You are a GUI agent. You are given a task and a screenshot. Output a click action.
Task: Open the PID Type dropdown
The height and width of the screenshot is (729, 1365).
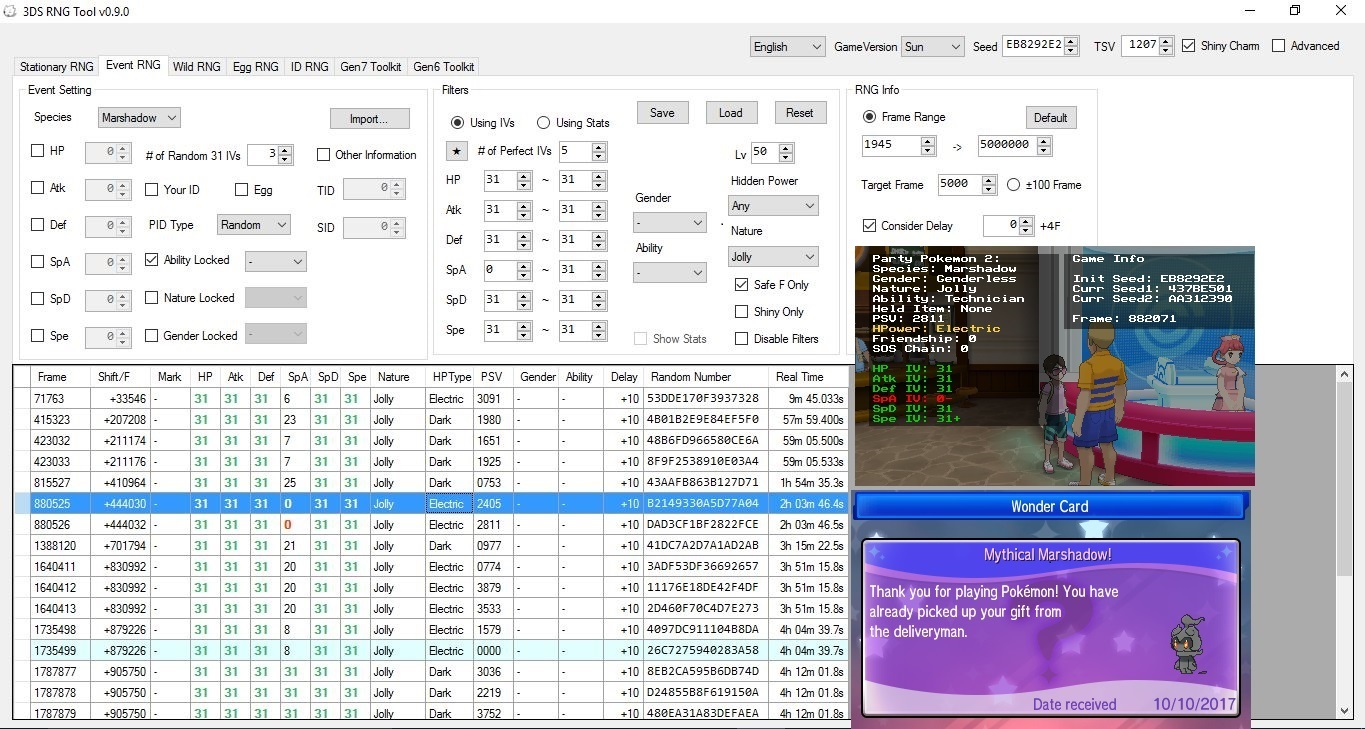(x=253, y=225)
